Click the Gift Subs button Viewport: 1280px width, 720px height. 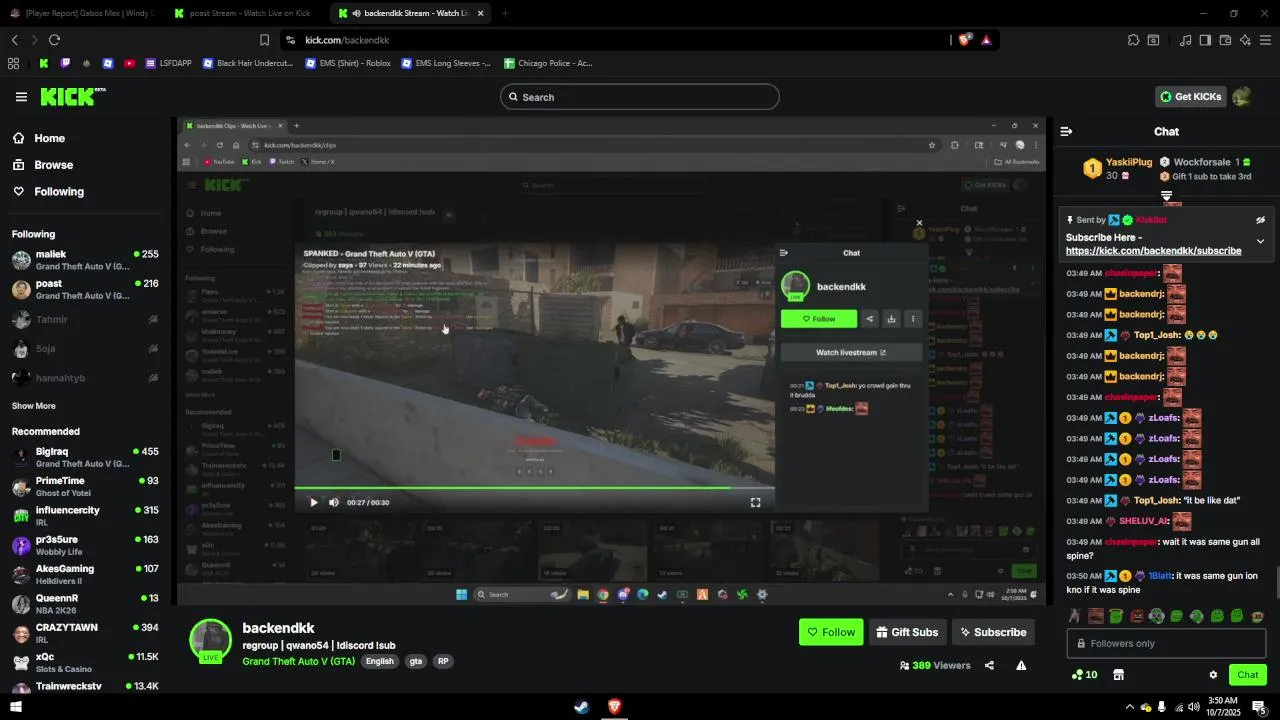(907, 632)
